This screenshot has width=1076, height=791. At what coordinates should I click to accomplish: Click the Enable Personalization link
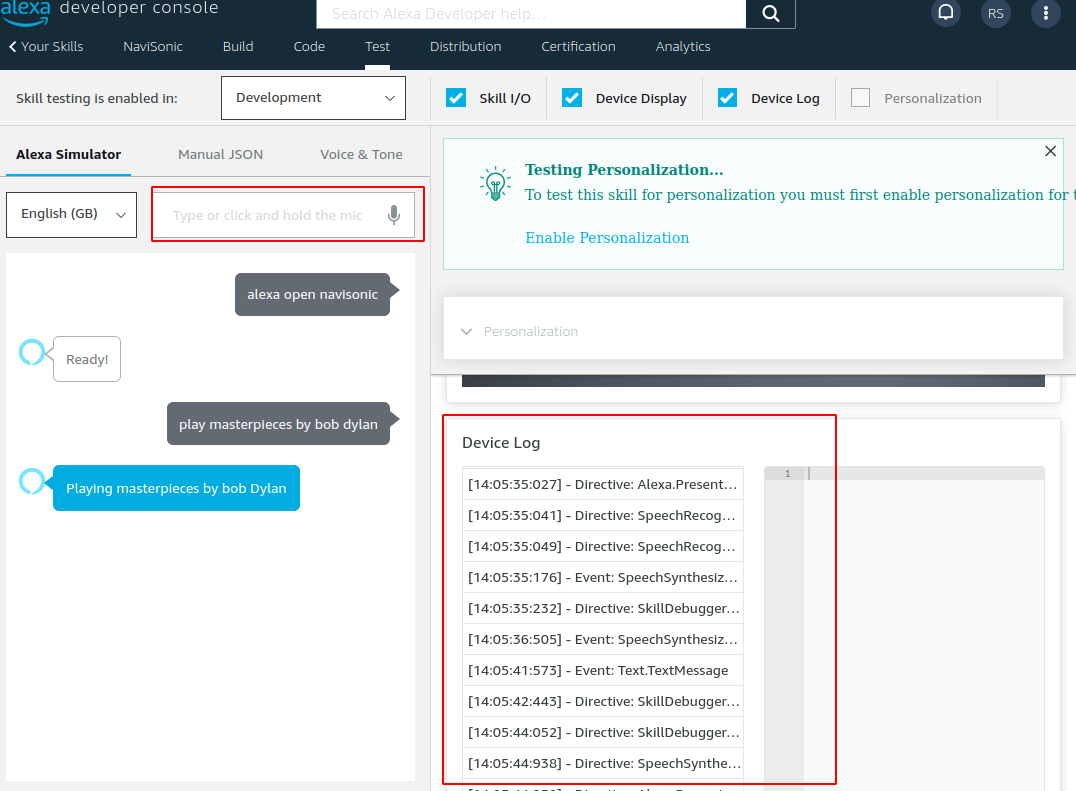[x=607, y=238]
